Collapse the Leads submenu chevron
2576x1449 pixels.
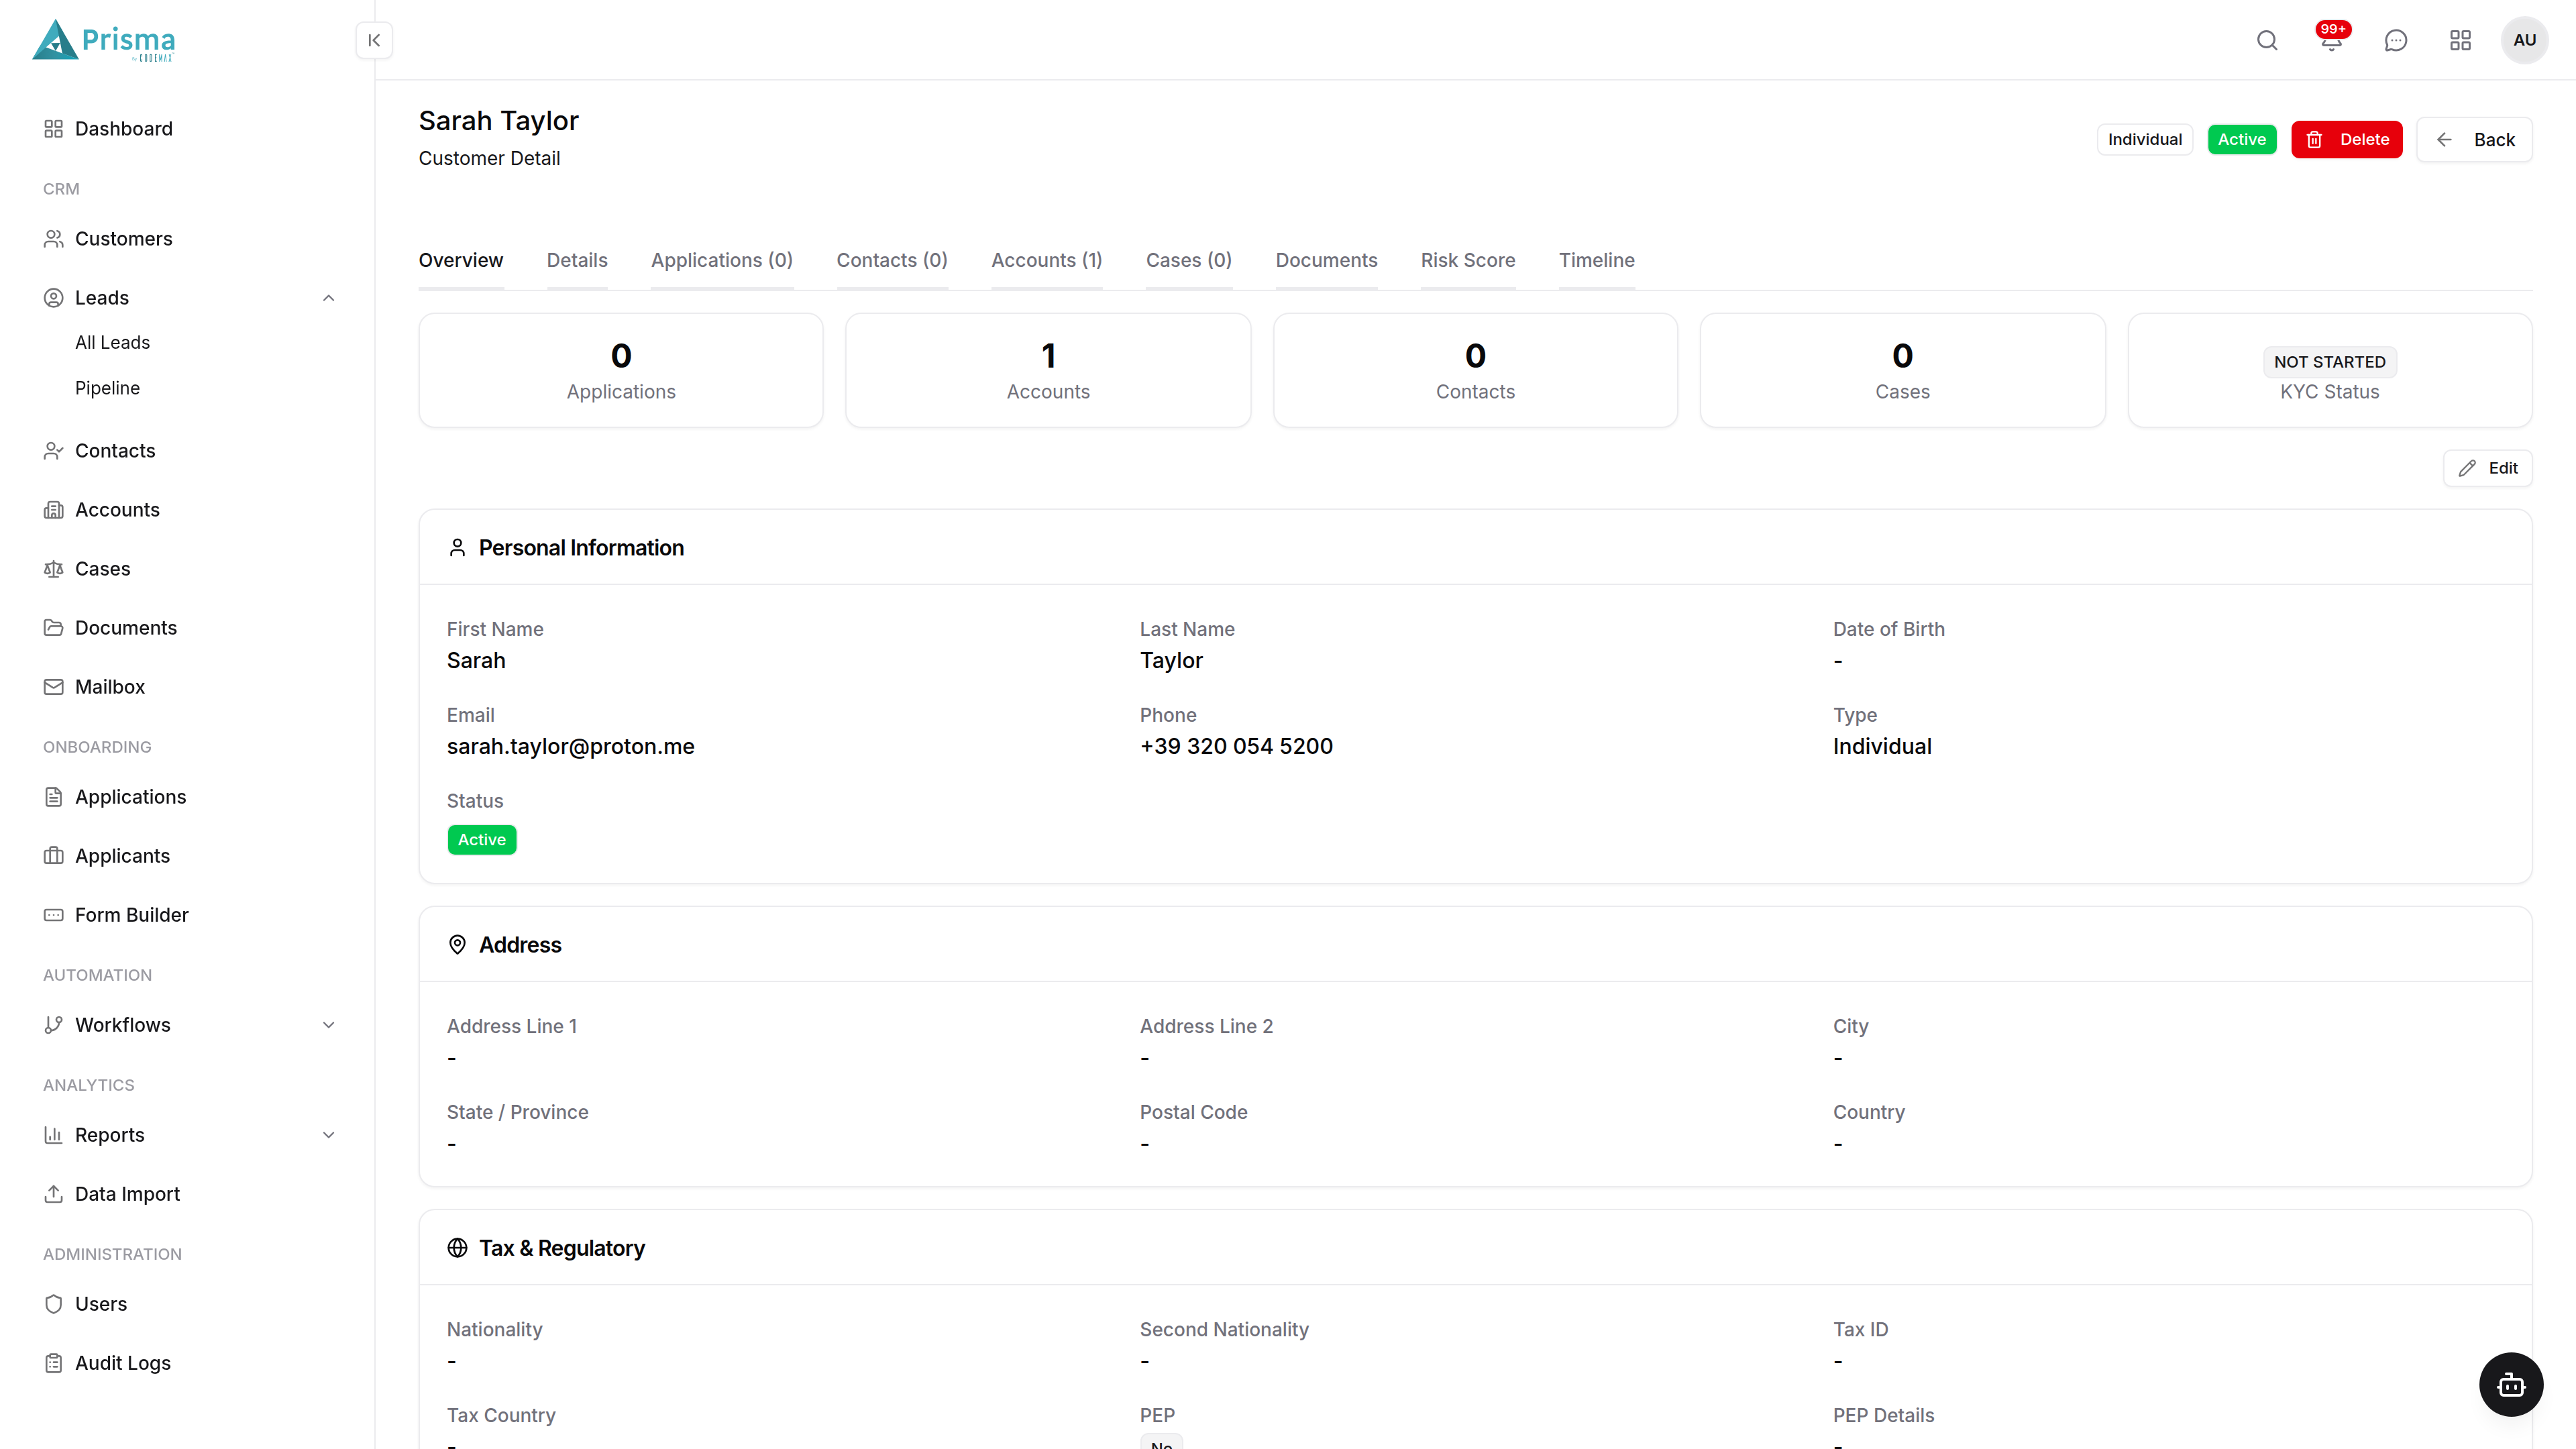tap(328, 298)
